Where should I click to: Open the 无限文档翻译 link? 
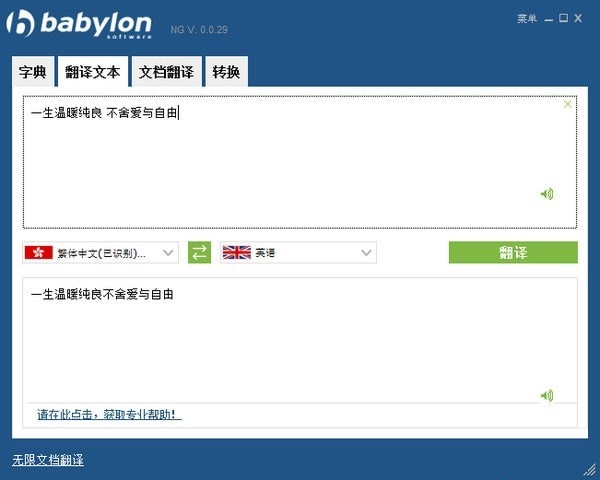pos(48,460)
